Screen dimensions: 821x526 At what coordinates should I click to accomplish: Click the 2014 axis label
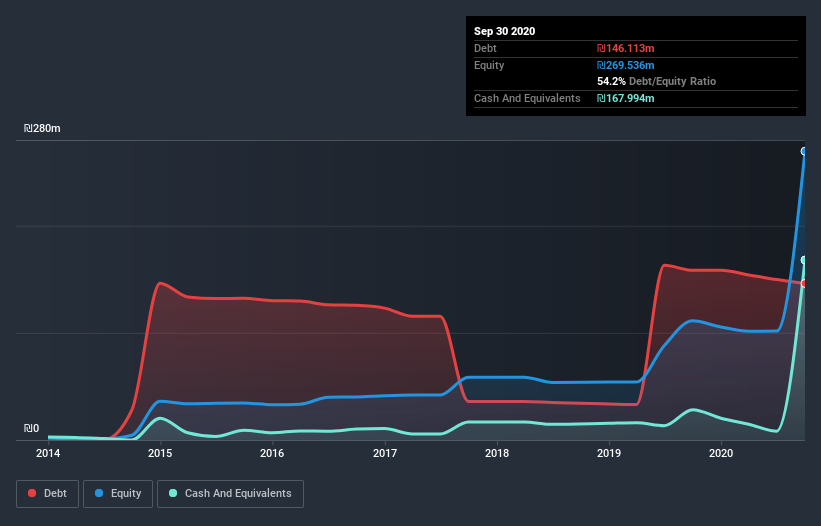pos(48,453)
